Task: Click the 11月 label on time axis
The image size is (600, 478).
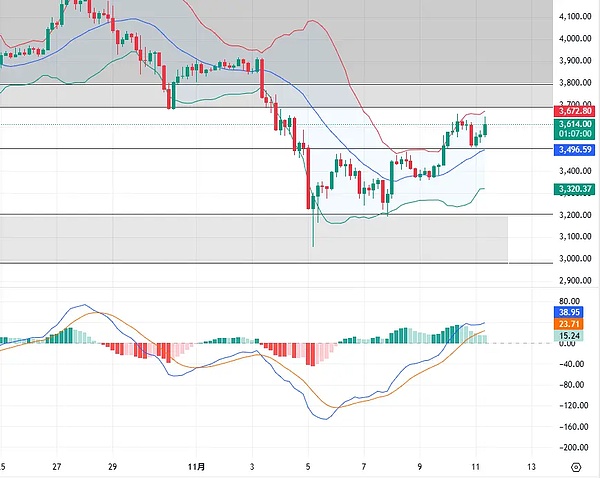Action: (197, 466)
